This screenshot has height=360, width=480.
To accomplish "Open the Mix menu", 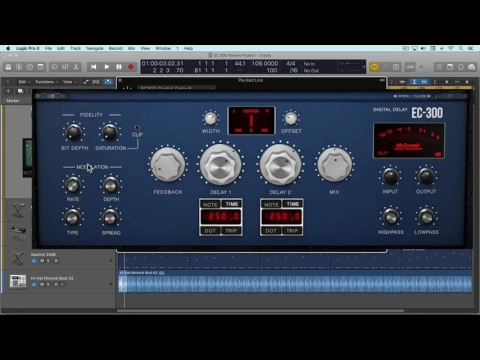I will [132, 48].
